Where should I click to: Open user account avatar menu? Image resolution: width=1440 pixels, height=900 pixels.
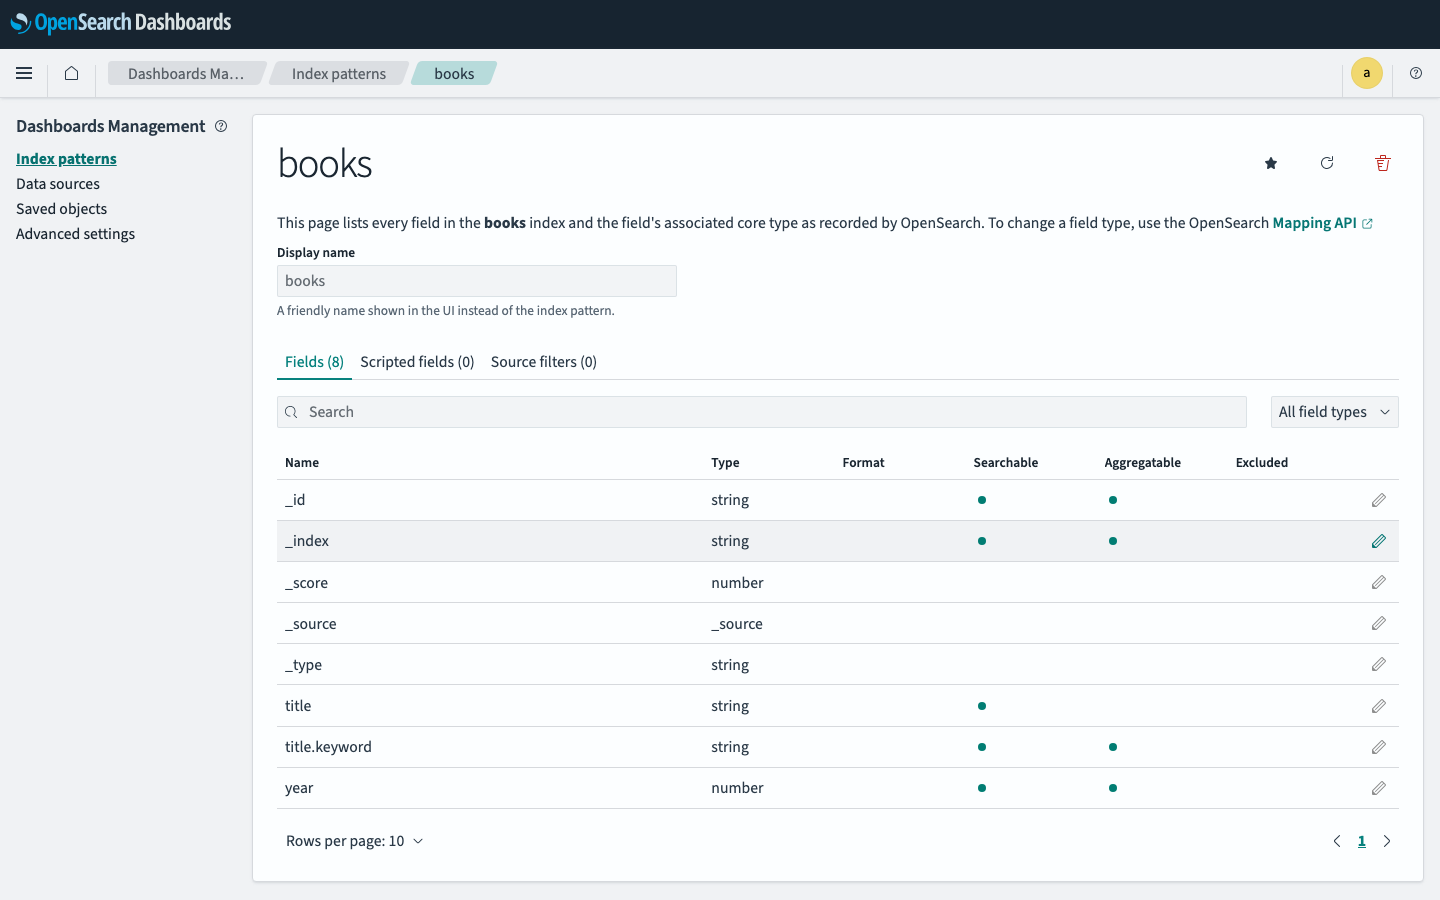coord(1367,73)
